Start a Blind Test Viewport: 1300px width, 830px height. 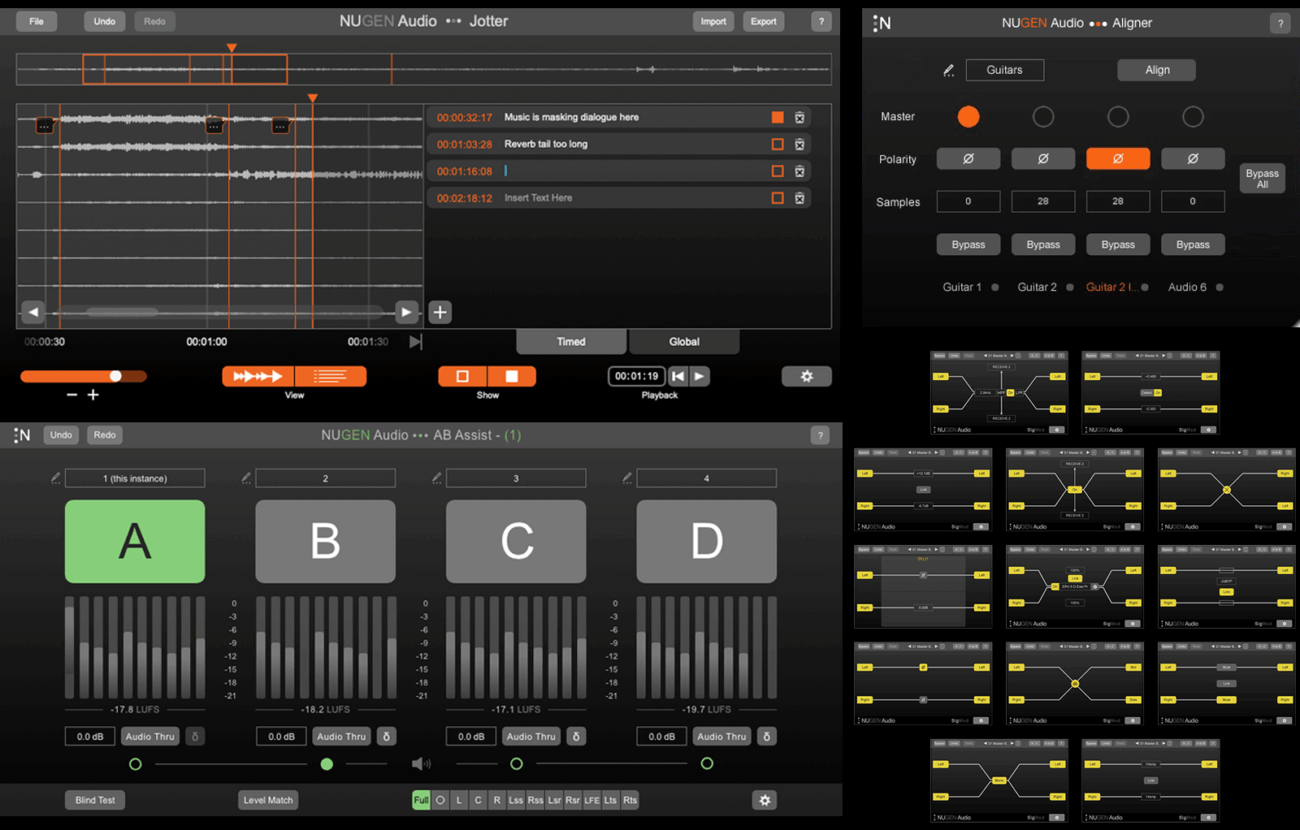pyautogui.click(x=95, y=800)
